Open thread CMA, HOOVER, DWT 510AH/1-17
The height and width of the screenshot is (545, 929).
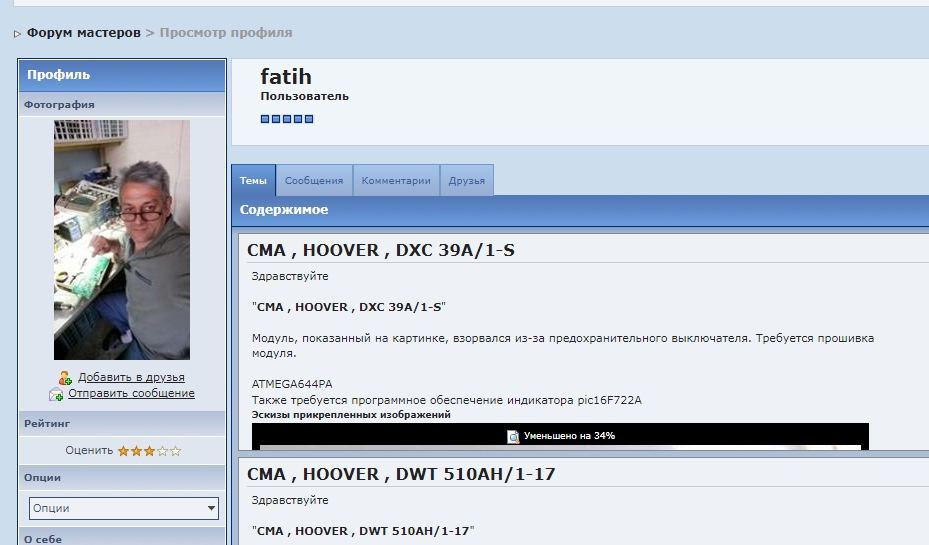tap(398, 474)
